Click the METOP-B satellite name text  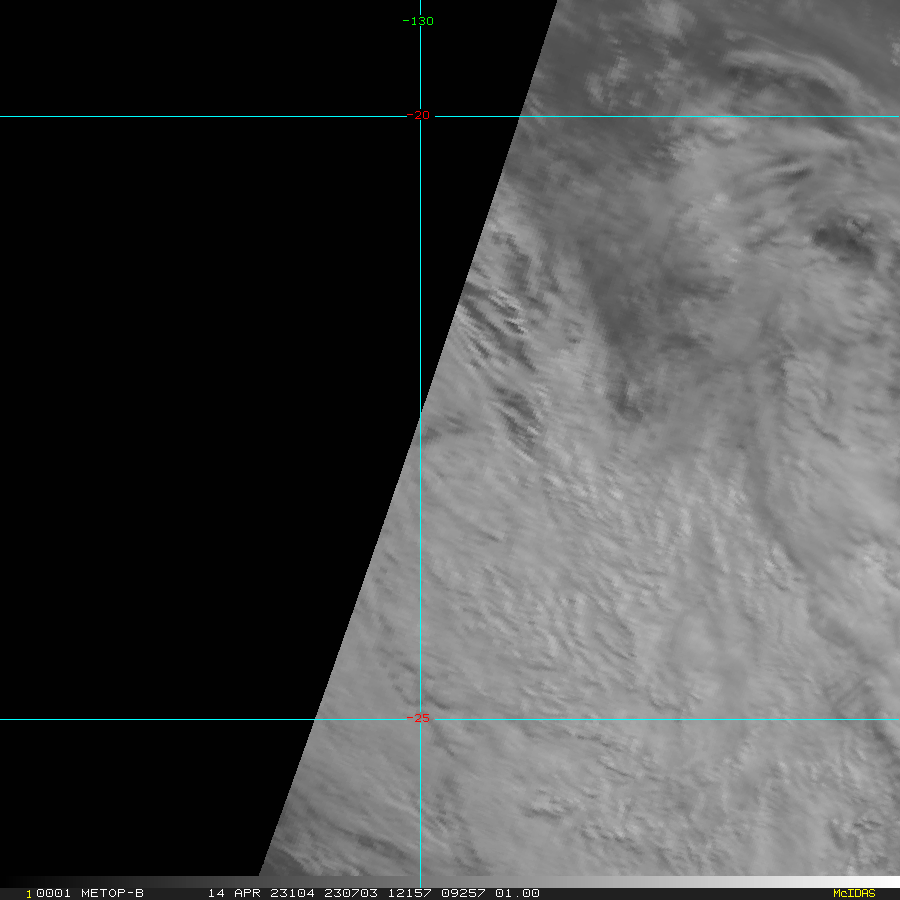[112, 893]
